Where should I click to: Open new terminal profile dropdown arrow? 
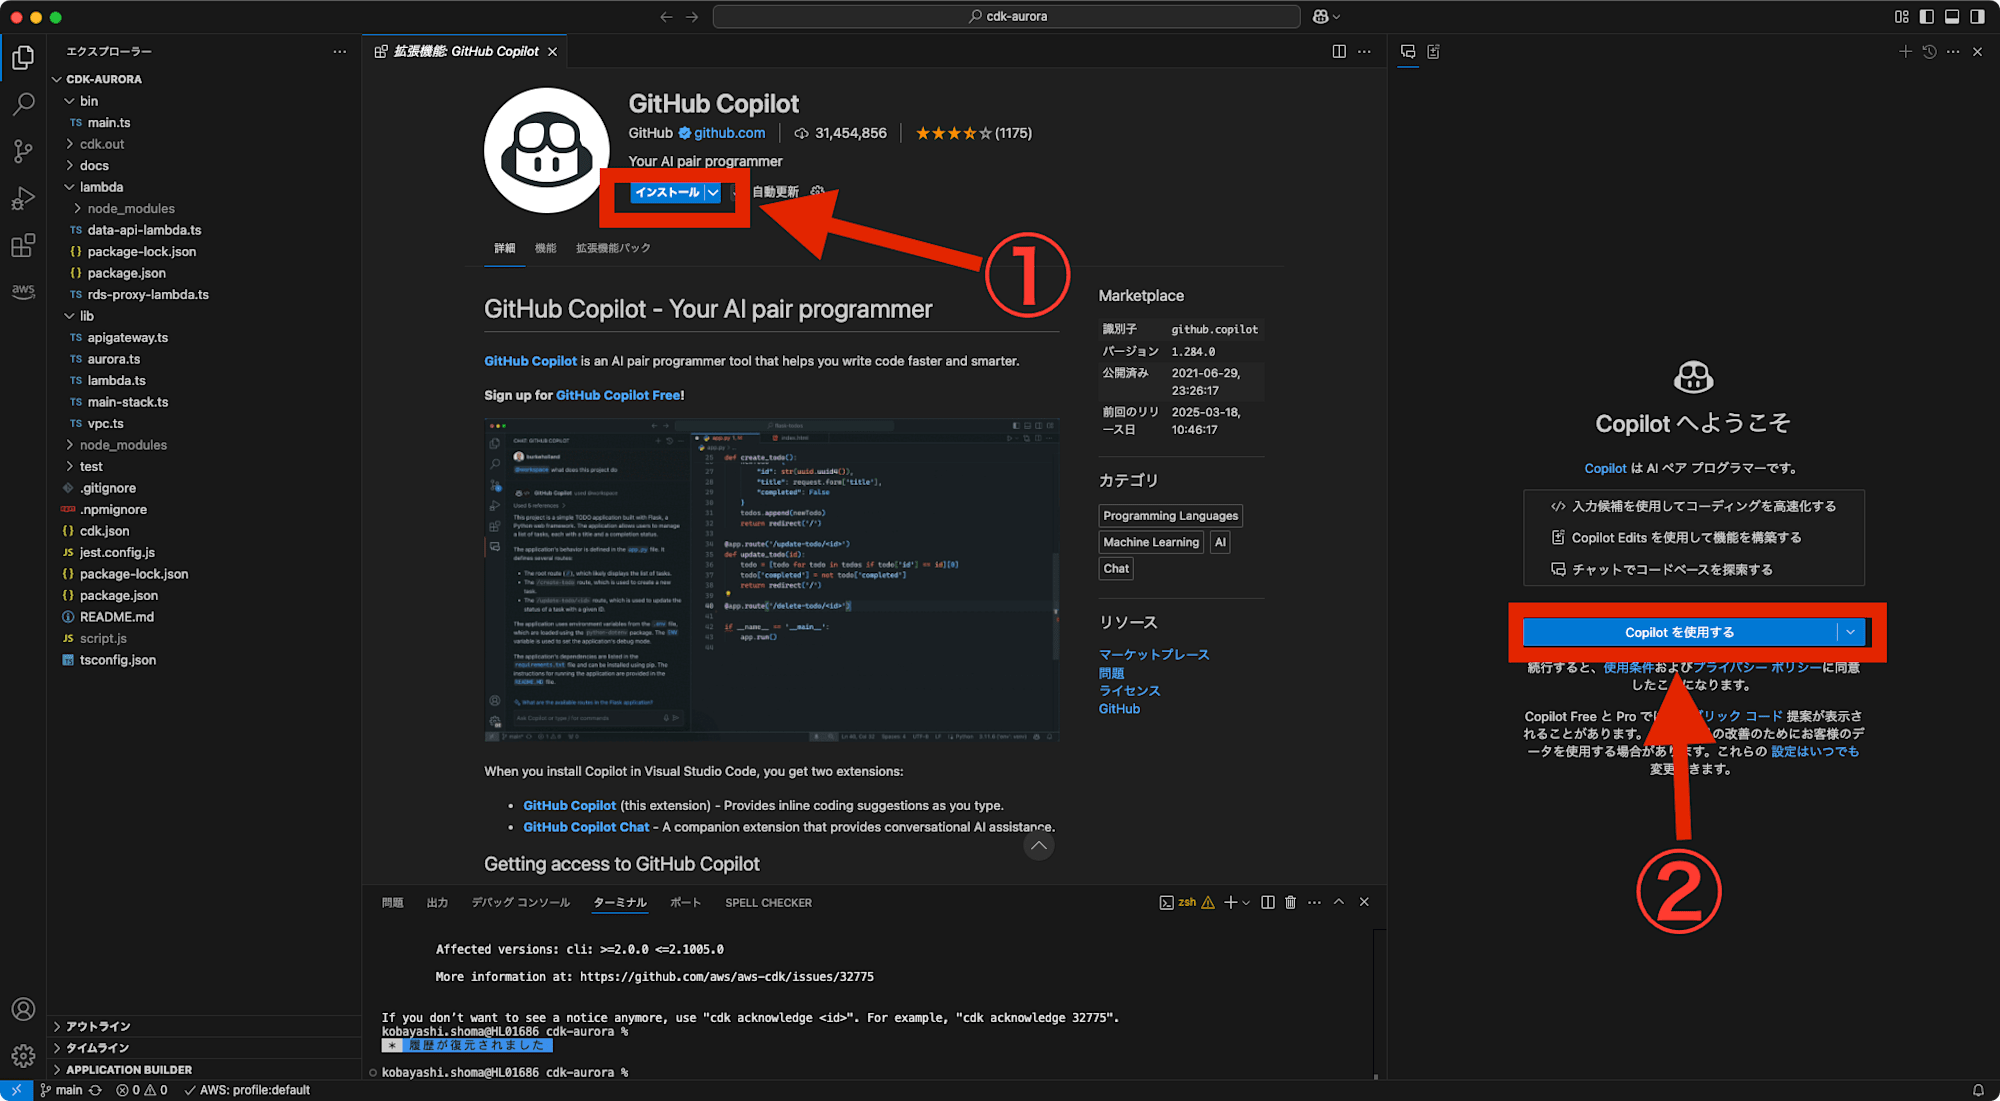(1246, 903)
